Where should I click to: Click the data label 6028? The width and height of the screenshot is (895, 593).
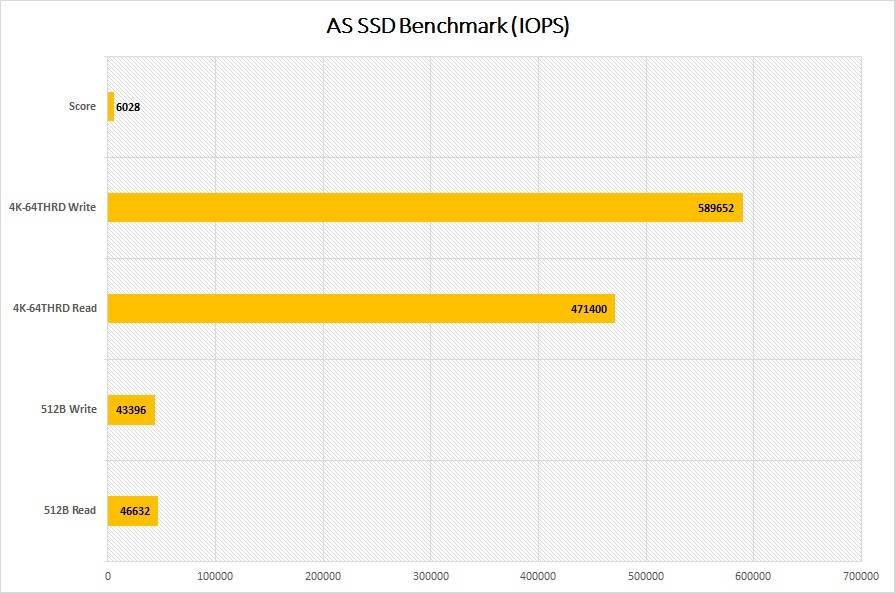(x=128, y=107)
